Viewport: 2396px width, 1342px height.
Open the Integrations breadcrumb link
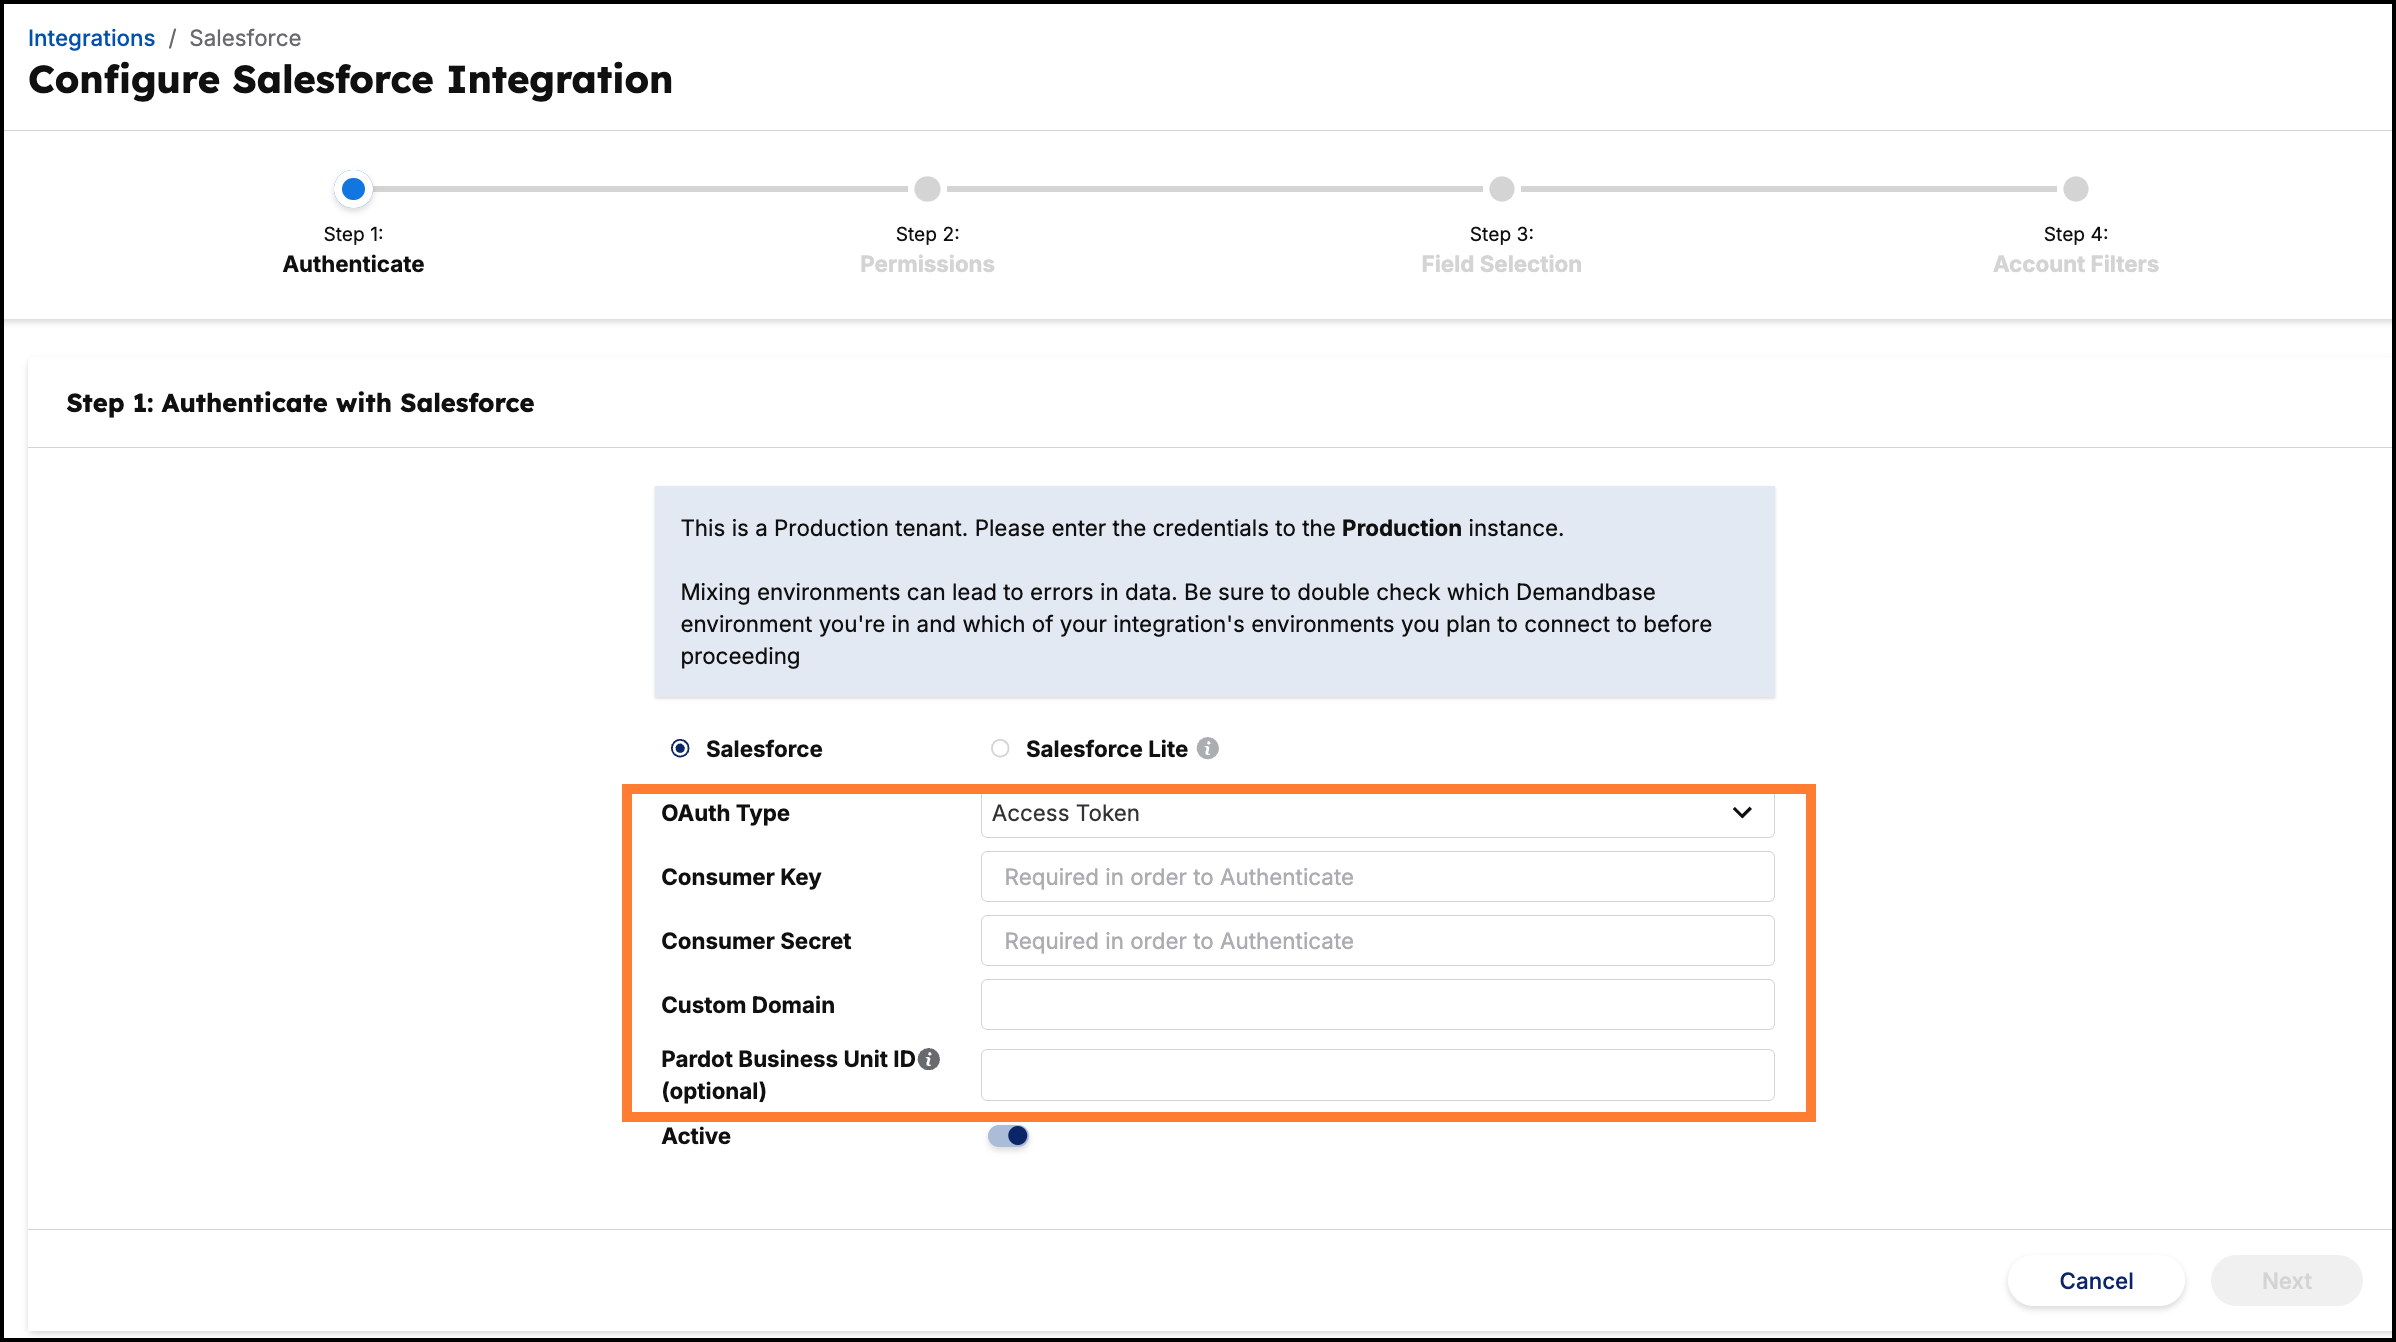[x=91, y=38]
